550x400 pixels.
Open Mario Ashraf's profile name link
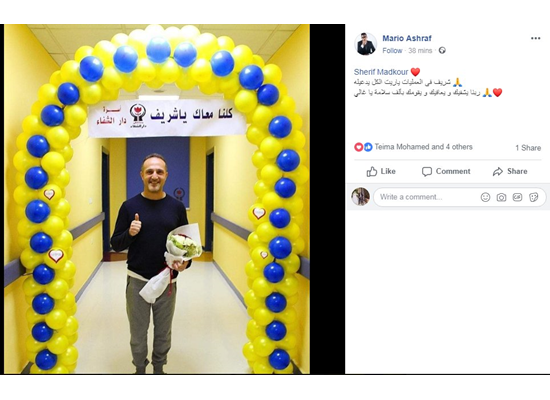[x=407, y=38]
